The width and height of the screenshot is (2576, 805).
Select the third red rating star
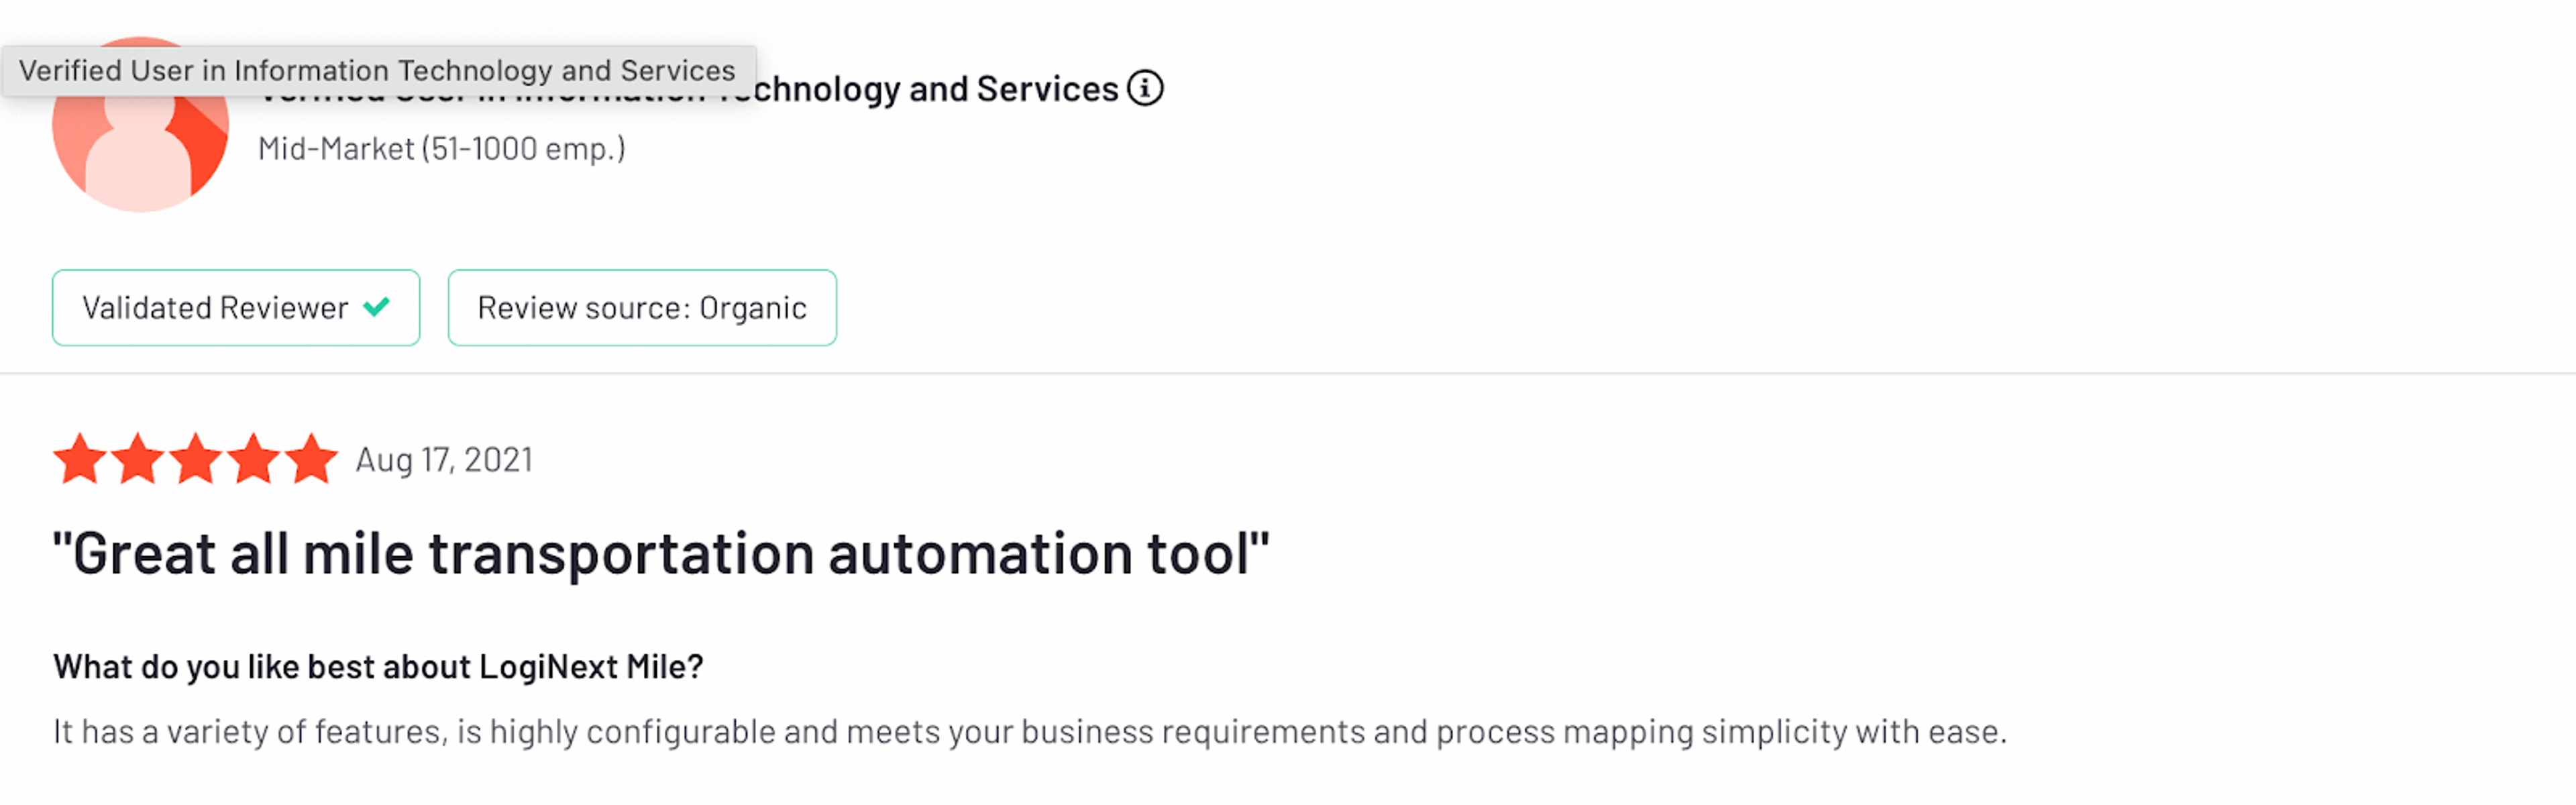(x=197, y=459)
